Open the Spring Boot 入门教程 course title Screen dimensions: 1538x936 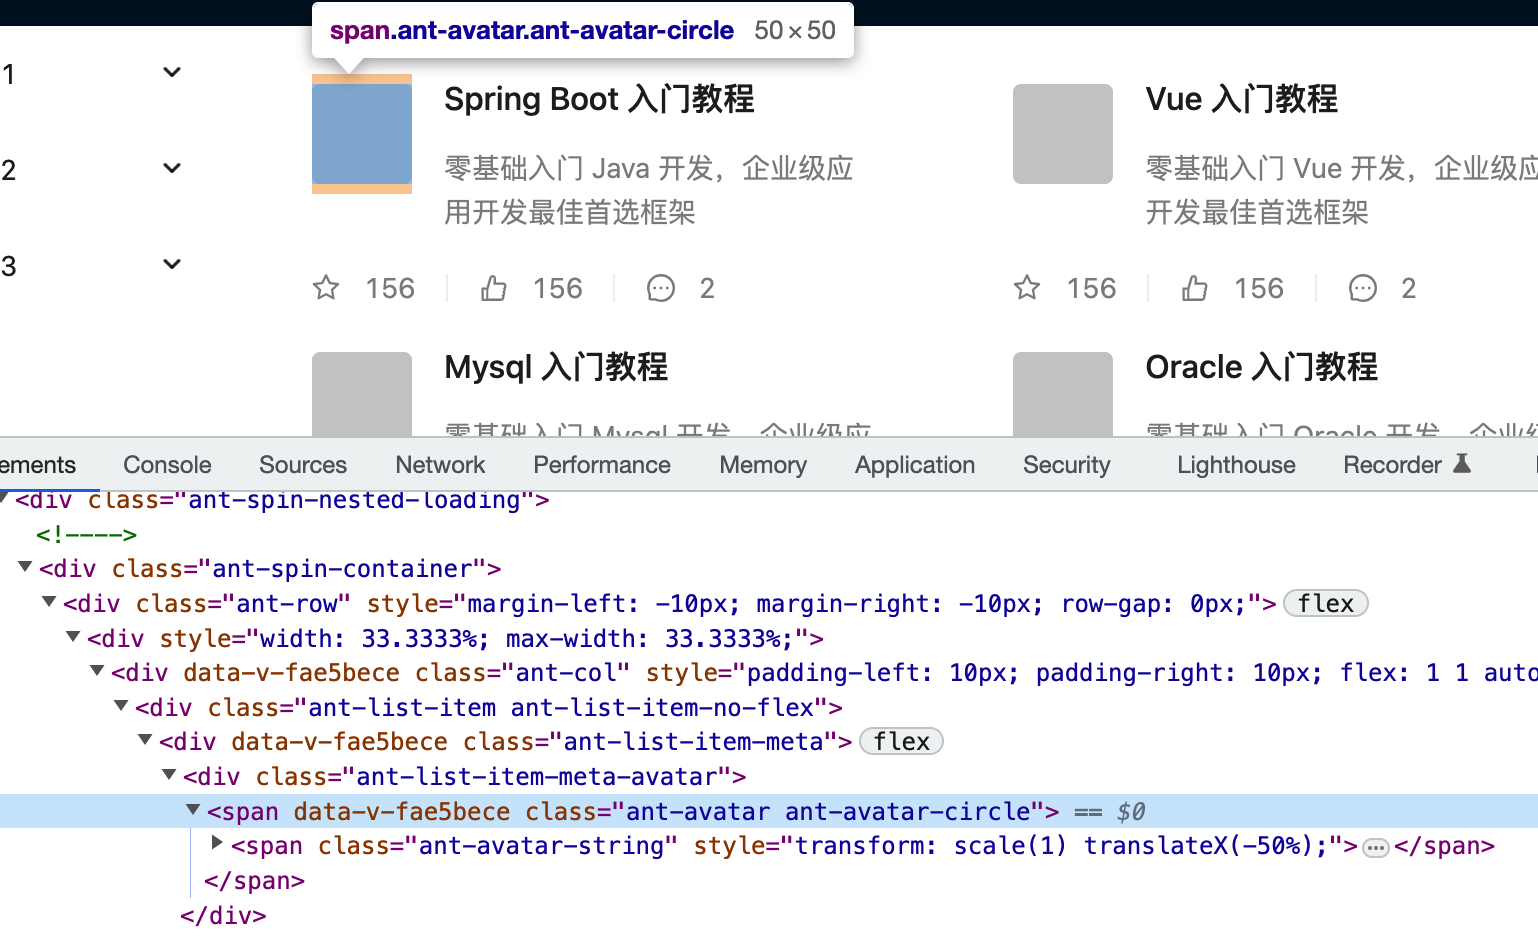coord(599,99)
